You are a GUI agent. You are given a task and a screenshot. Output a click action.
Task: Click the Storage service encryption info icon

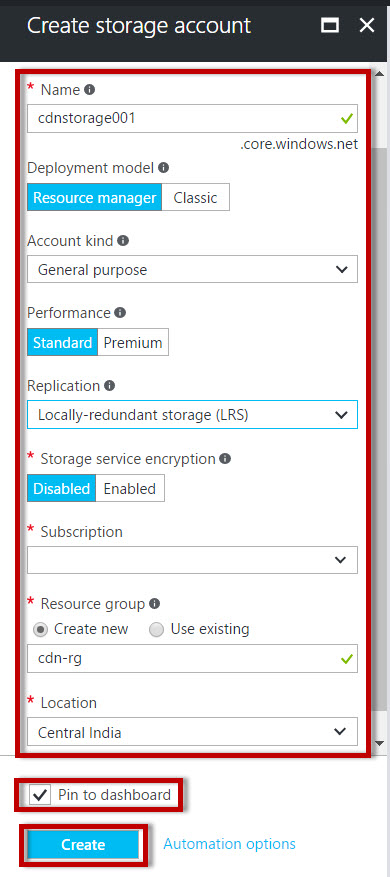(x=225, y=459)
